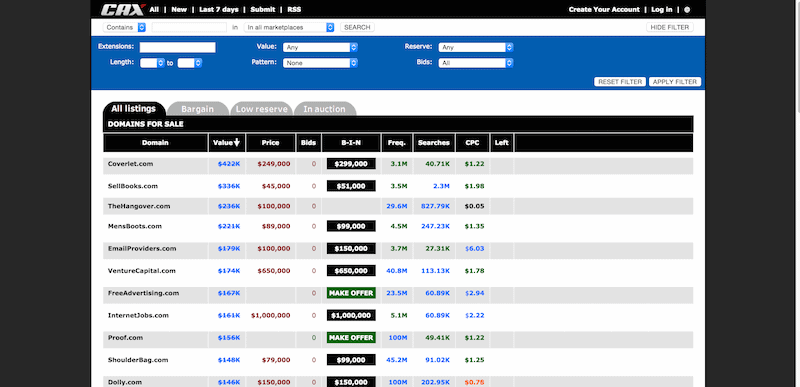Open the Length minimum dropdown
Viewport: 800px width, 387px height.
coord(152,63)
